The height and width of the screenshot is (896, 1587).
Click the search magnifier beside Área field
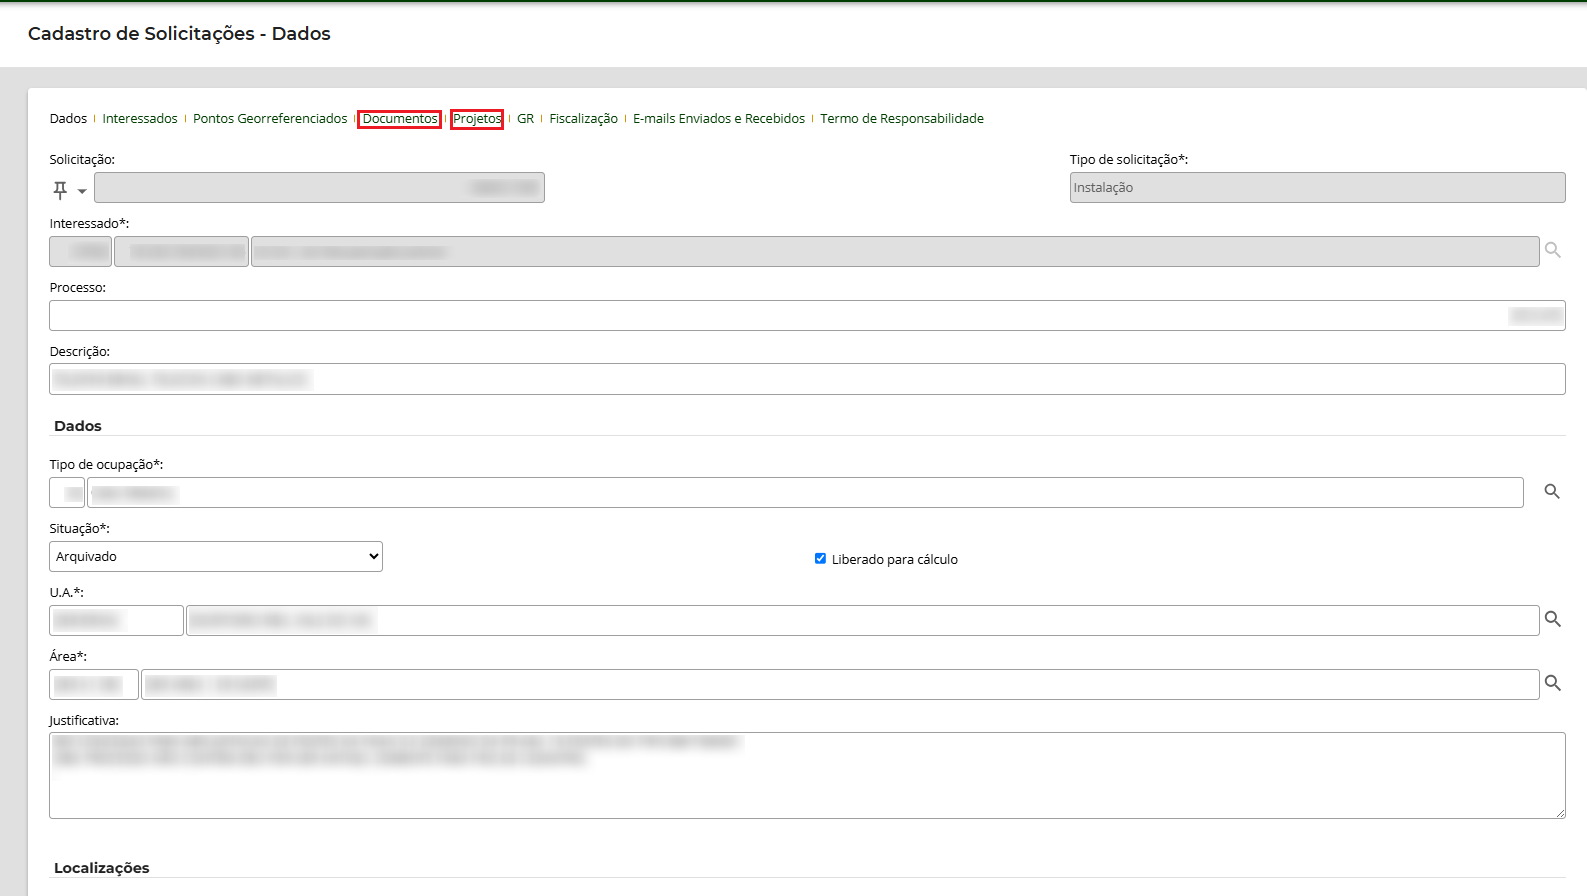click(1552, 684)
